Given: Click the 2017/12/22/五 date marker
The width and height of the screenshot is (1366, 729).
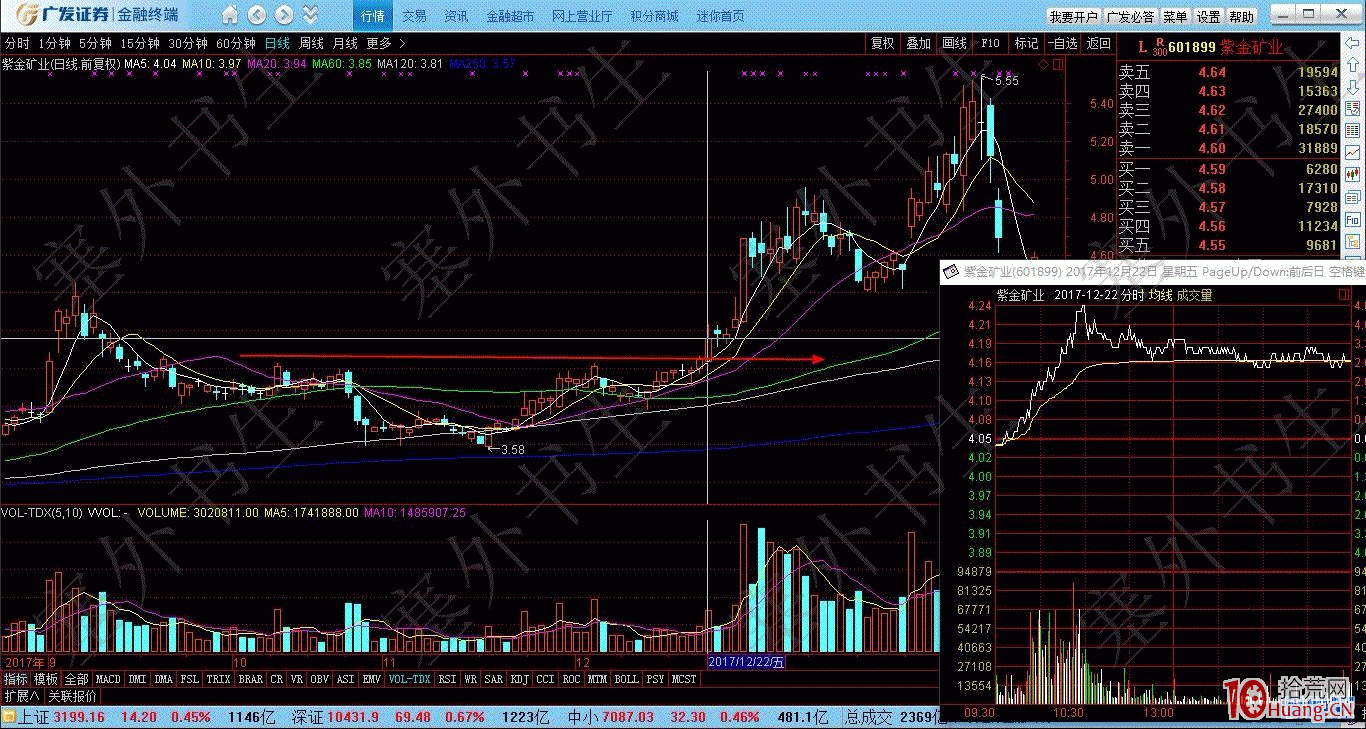Looking at the screenshot, I should pyautogui.click(x=747, y=662).
